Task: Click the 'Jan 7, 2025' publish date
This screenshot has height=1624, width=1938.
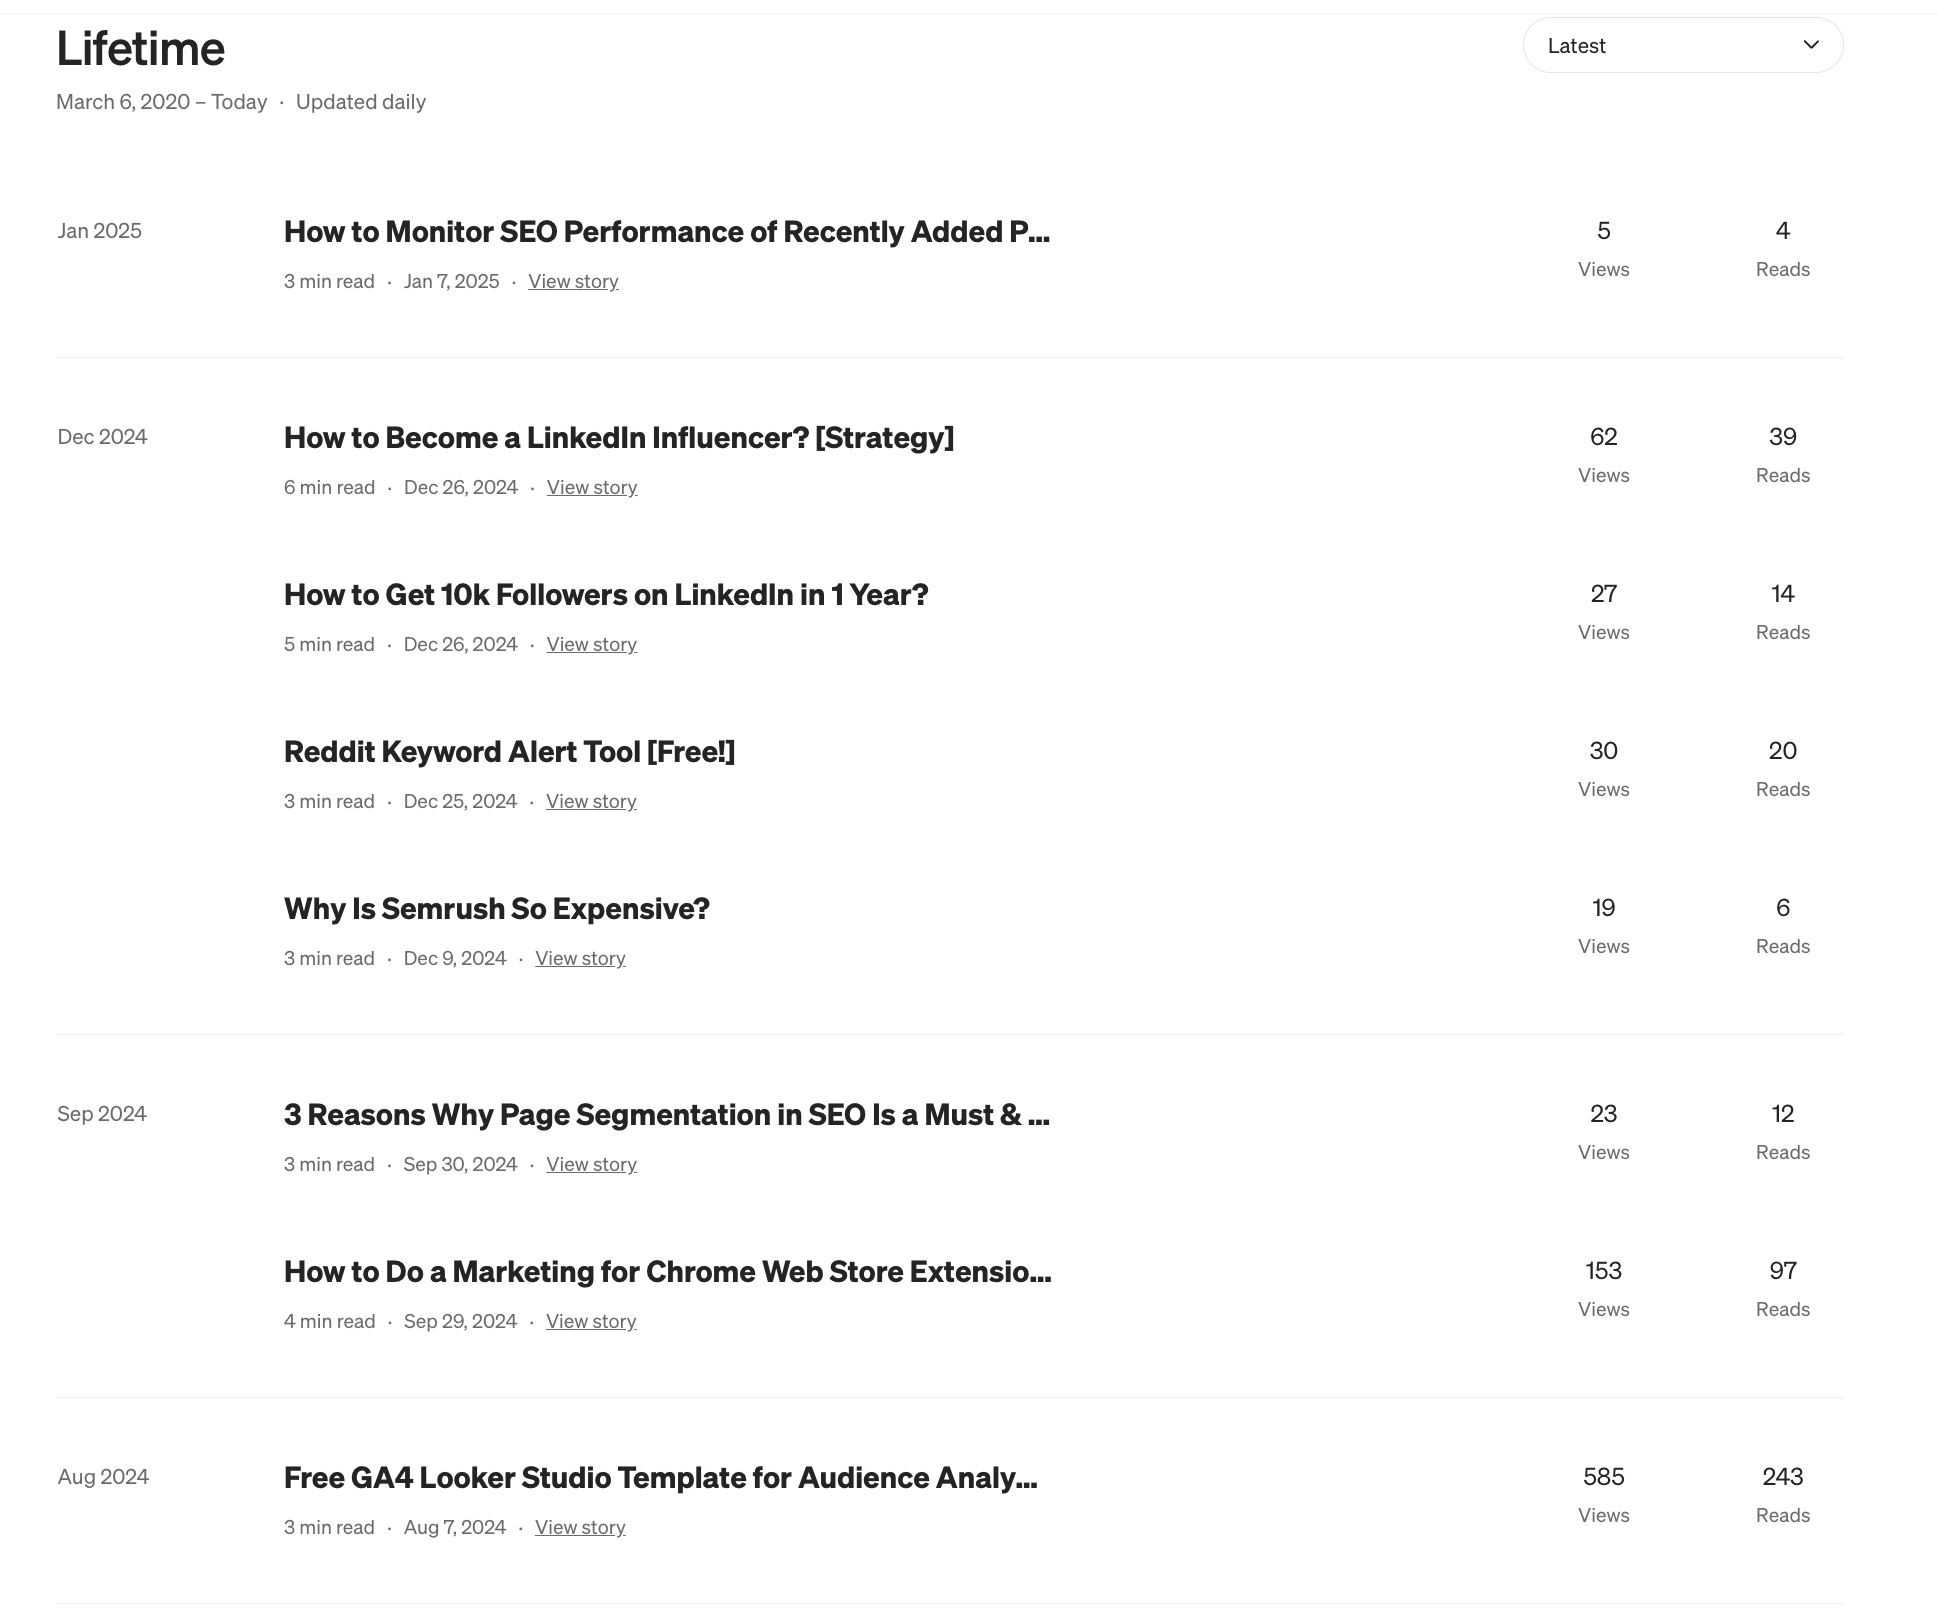Action: point(452,282)
